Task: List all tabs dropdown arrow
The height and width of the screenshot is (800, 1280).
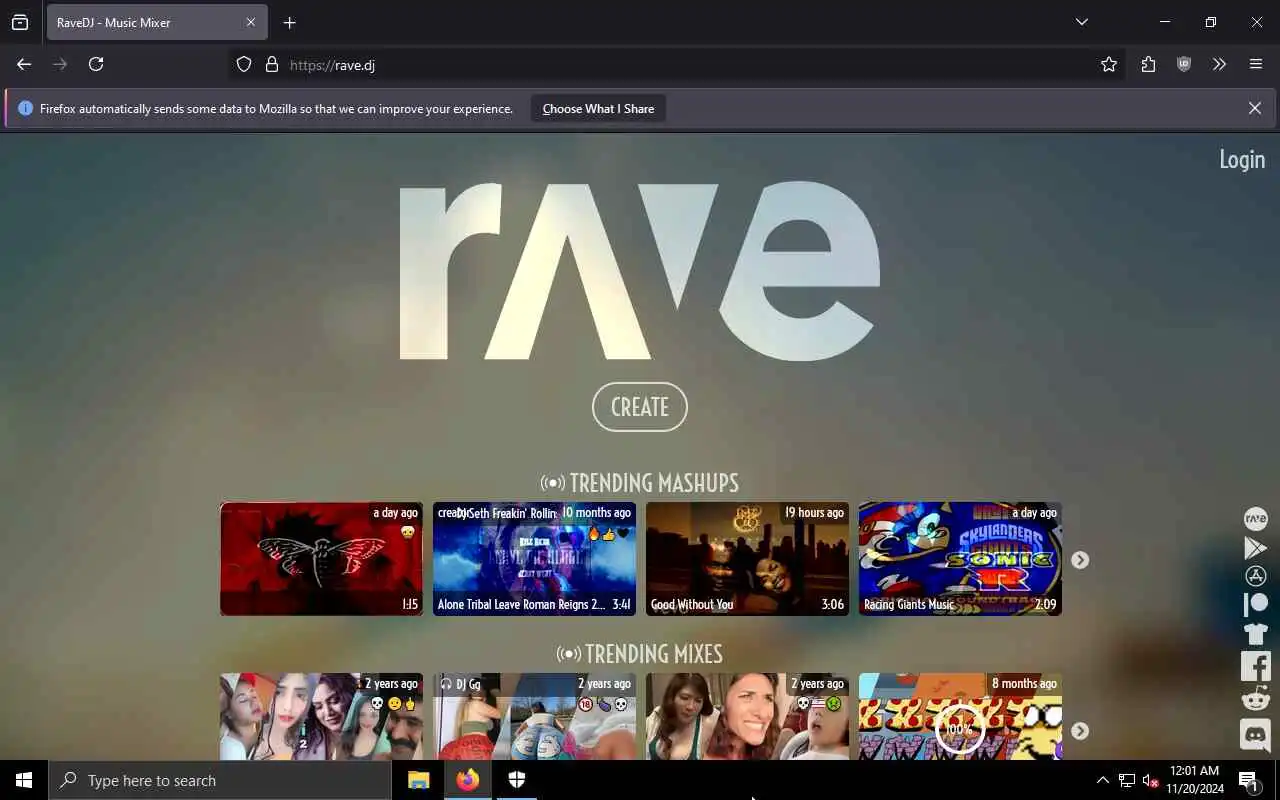Action: (x=1081, y=22)
